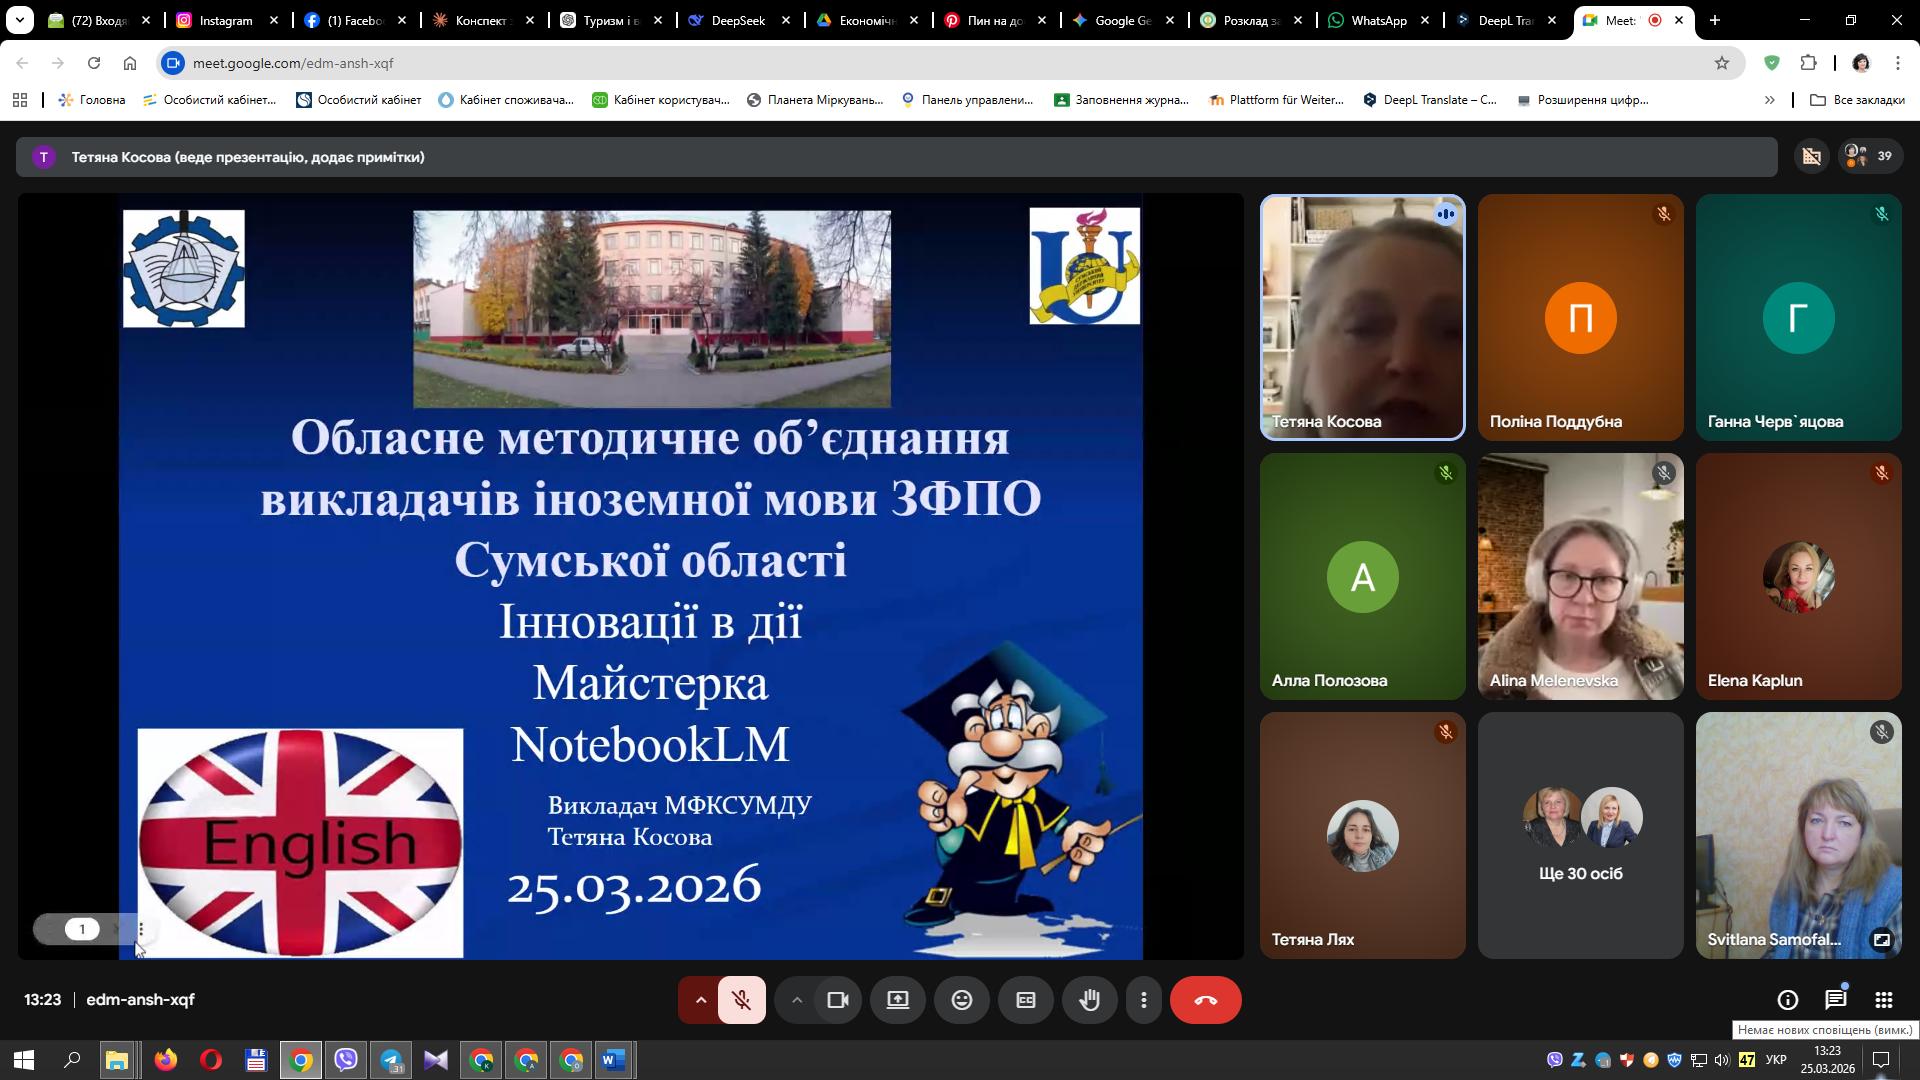Open more call options menu
Viewport: 1920px width, 1080px height.
click(1144, 999)
